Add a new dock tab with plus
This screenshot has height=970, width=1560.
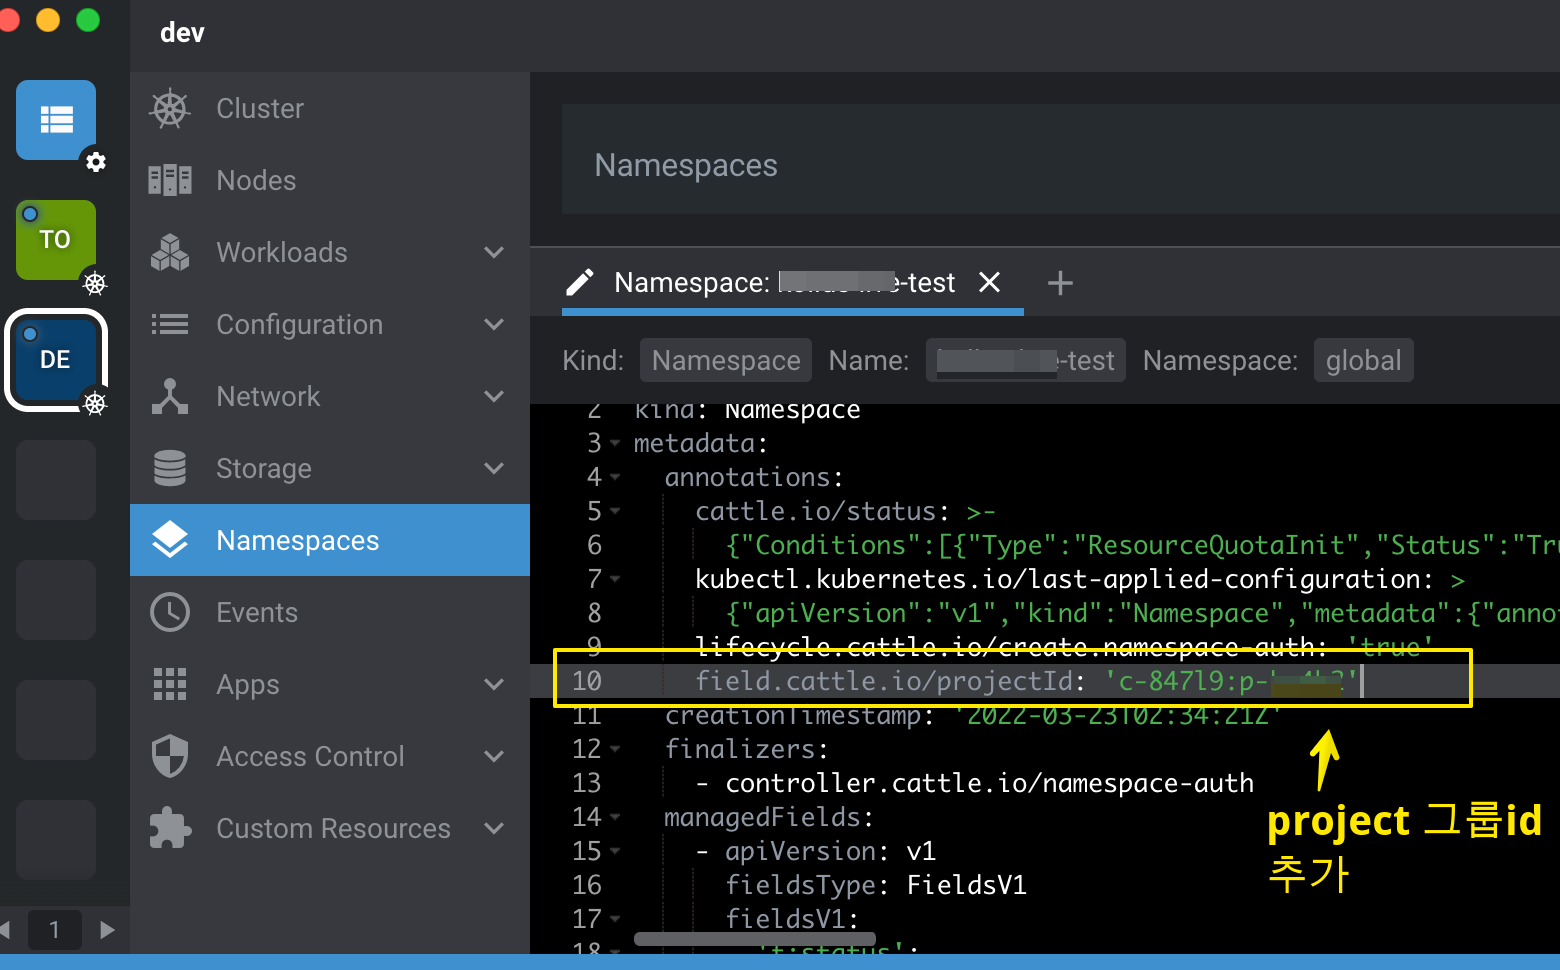coord(1060,283)
